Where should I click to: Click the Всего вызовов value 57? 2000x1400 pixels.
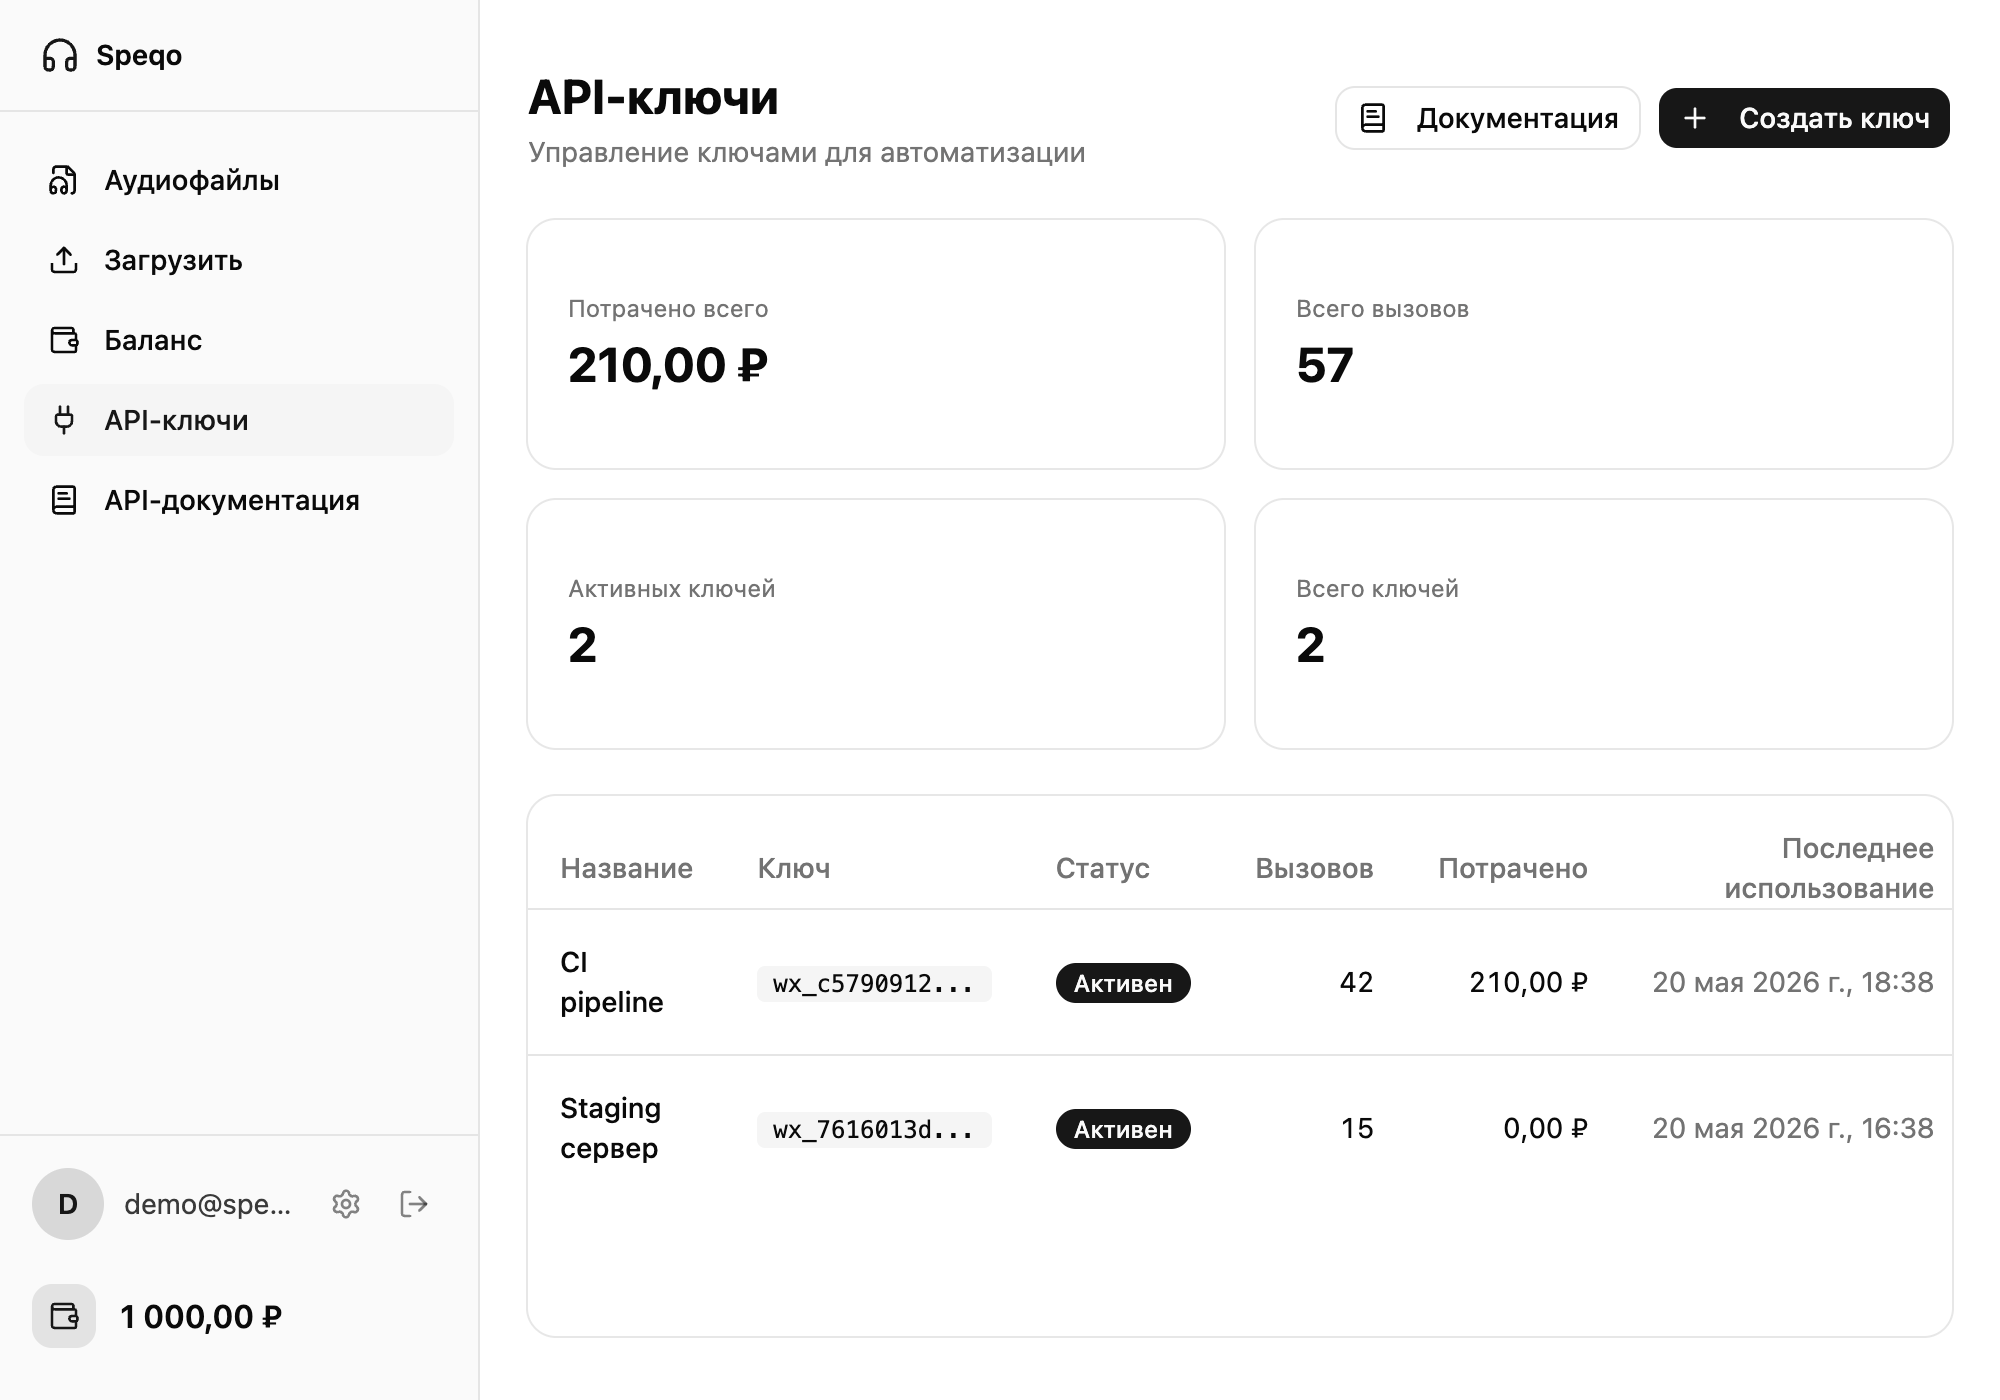[1325, 365]
